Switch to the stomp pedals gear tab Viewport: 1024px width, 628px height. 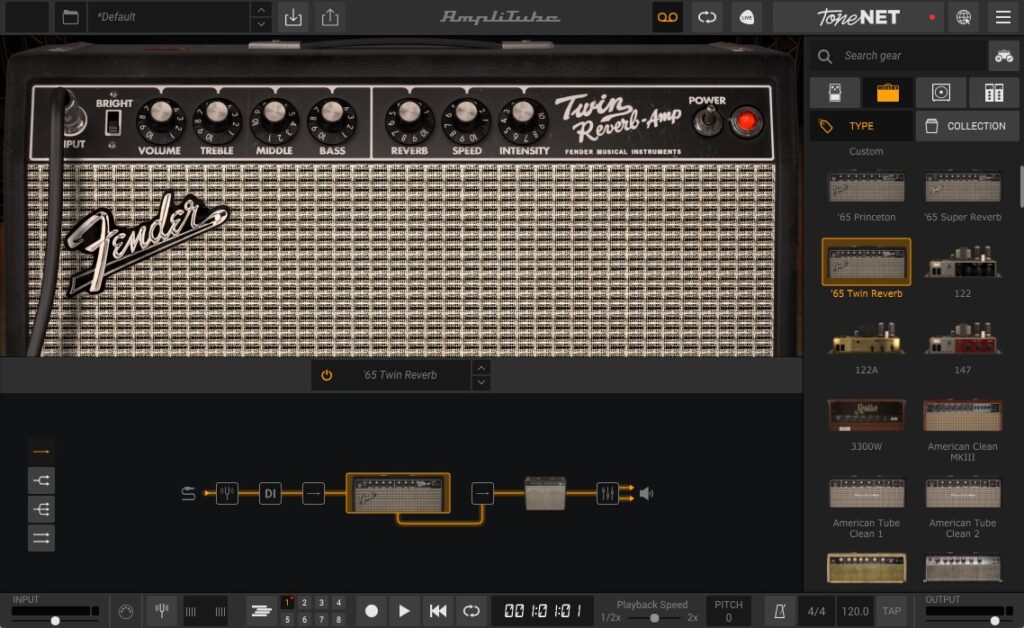pos(835,93)
